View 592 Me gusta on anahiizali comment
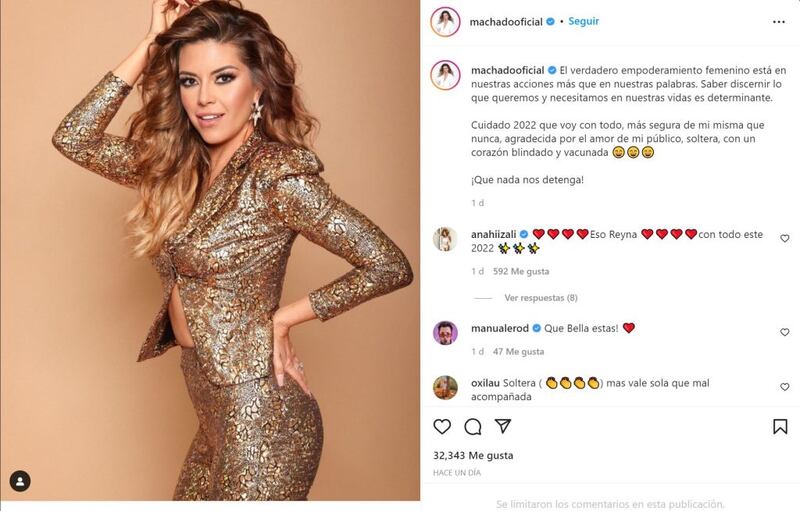800x511 pixels. click(x=521, y=271)
